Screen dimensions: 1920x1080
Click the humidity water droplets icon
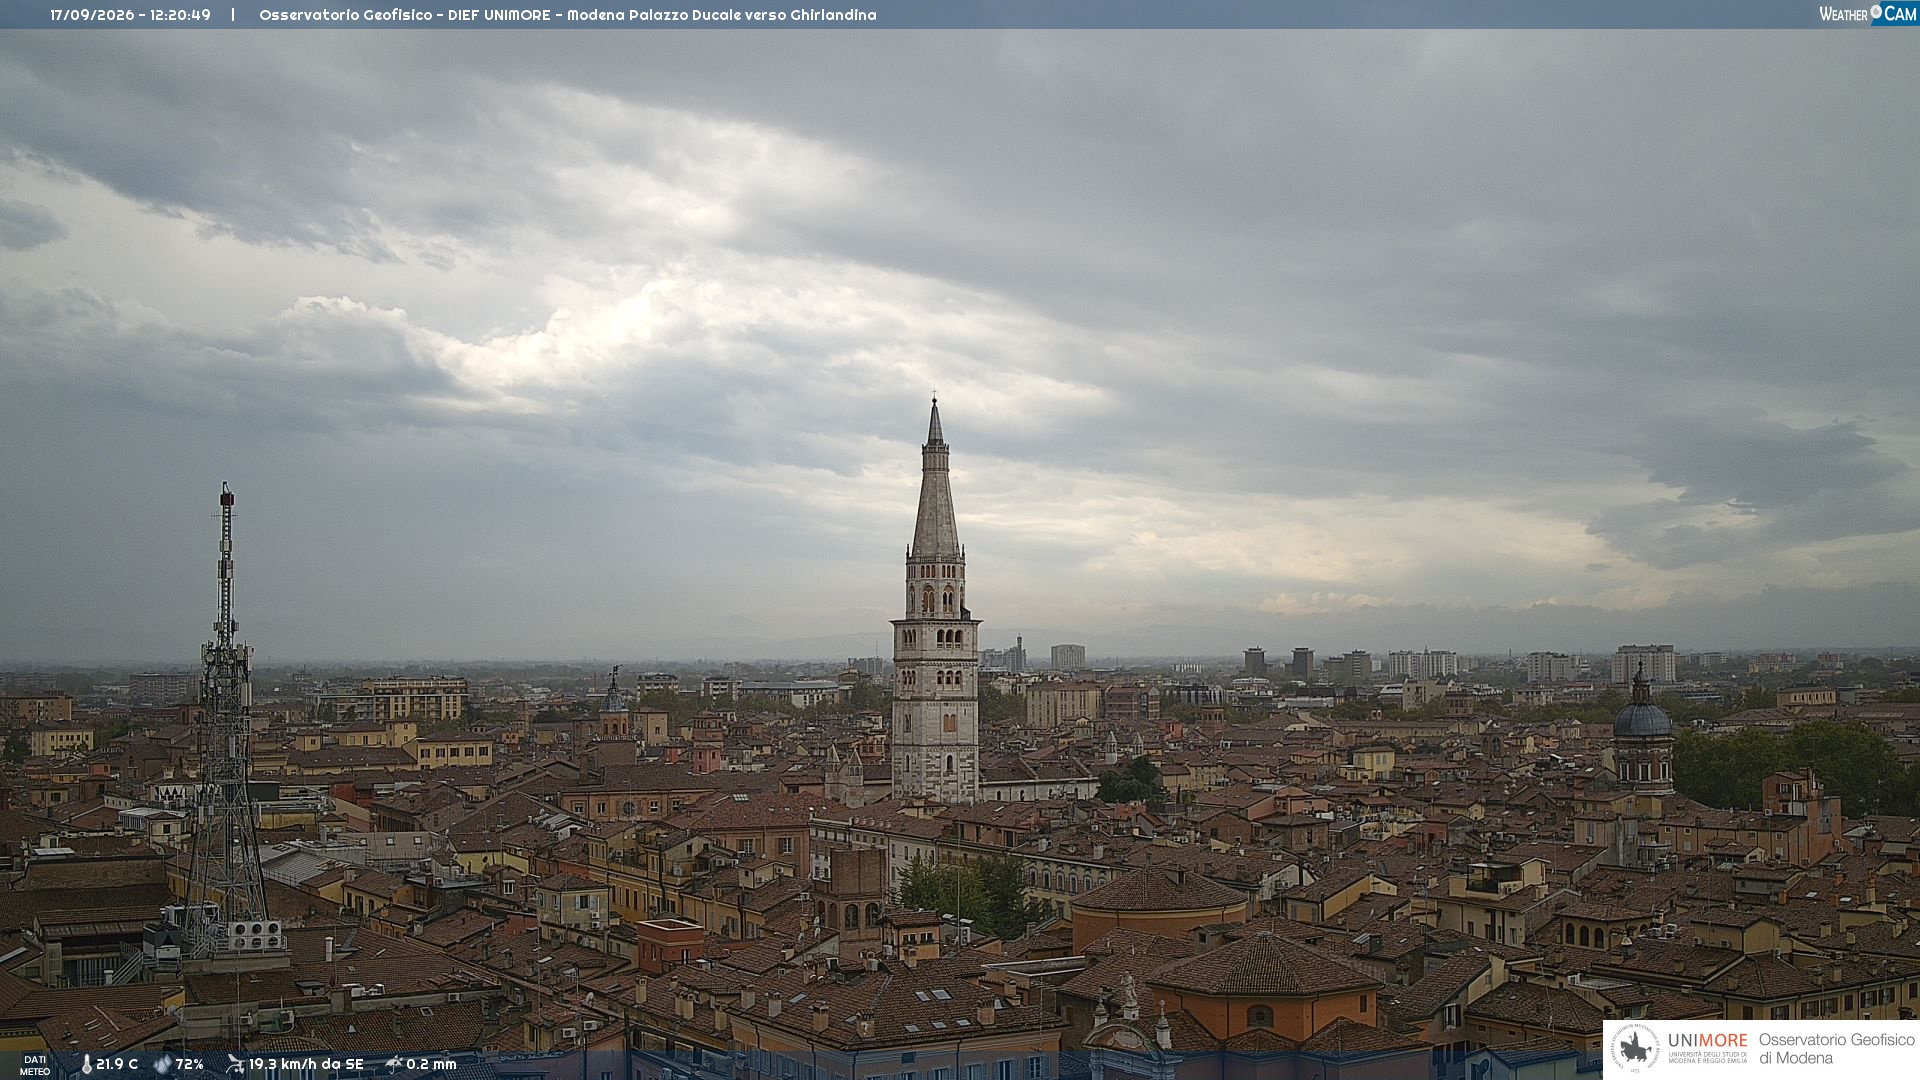[163, 1065]
